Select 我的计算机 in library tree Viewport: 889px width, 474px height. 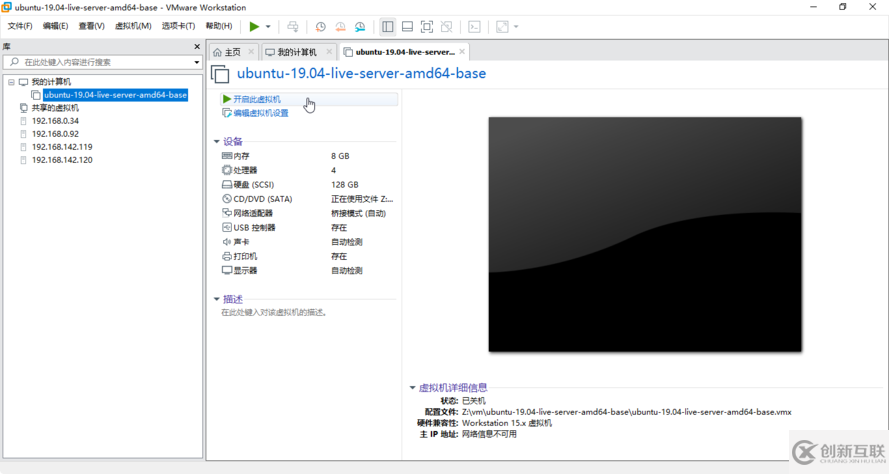click(x=51, y=82)
